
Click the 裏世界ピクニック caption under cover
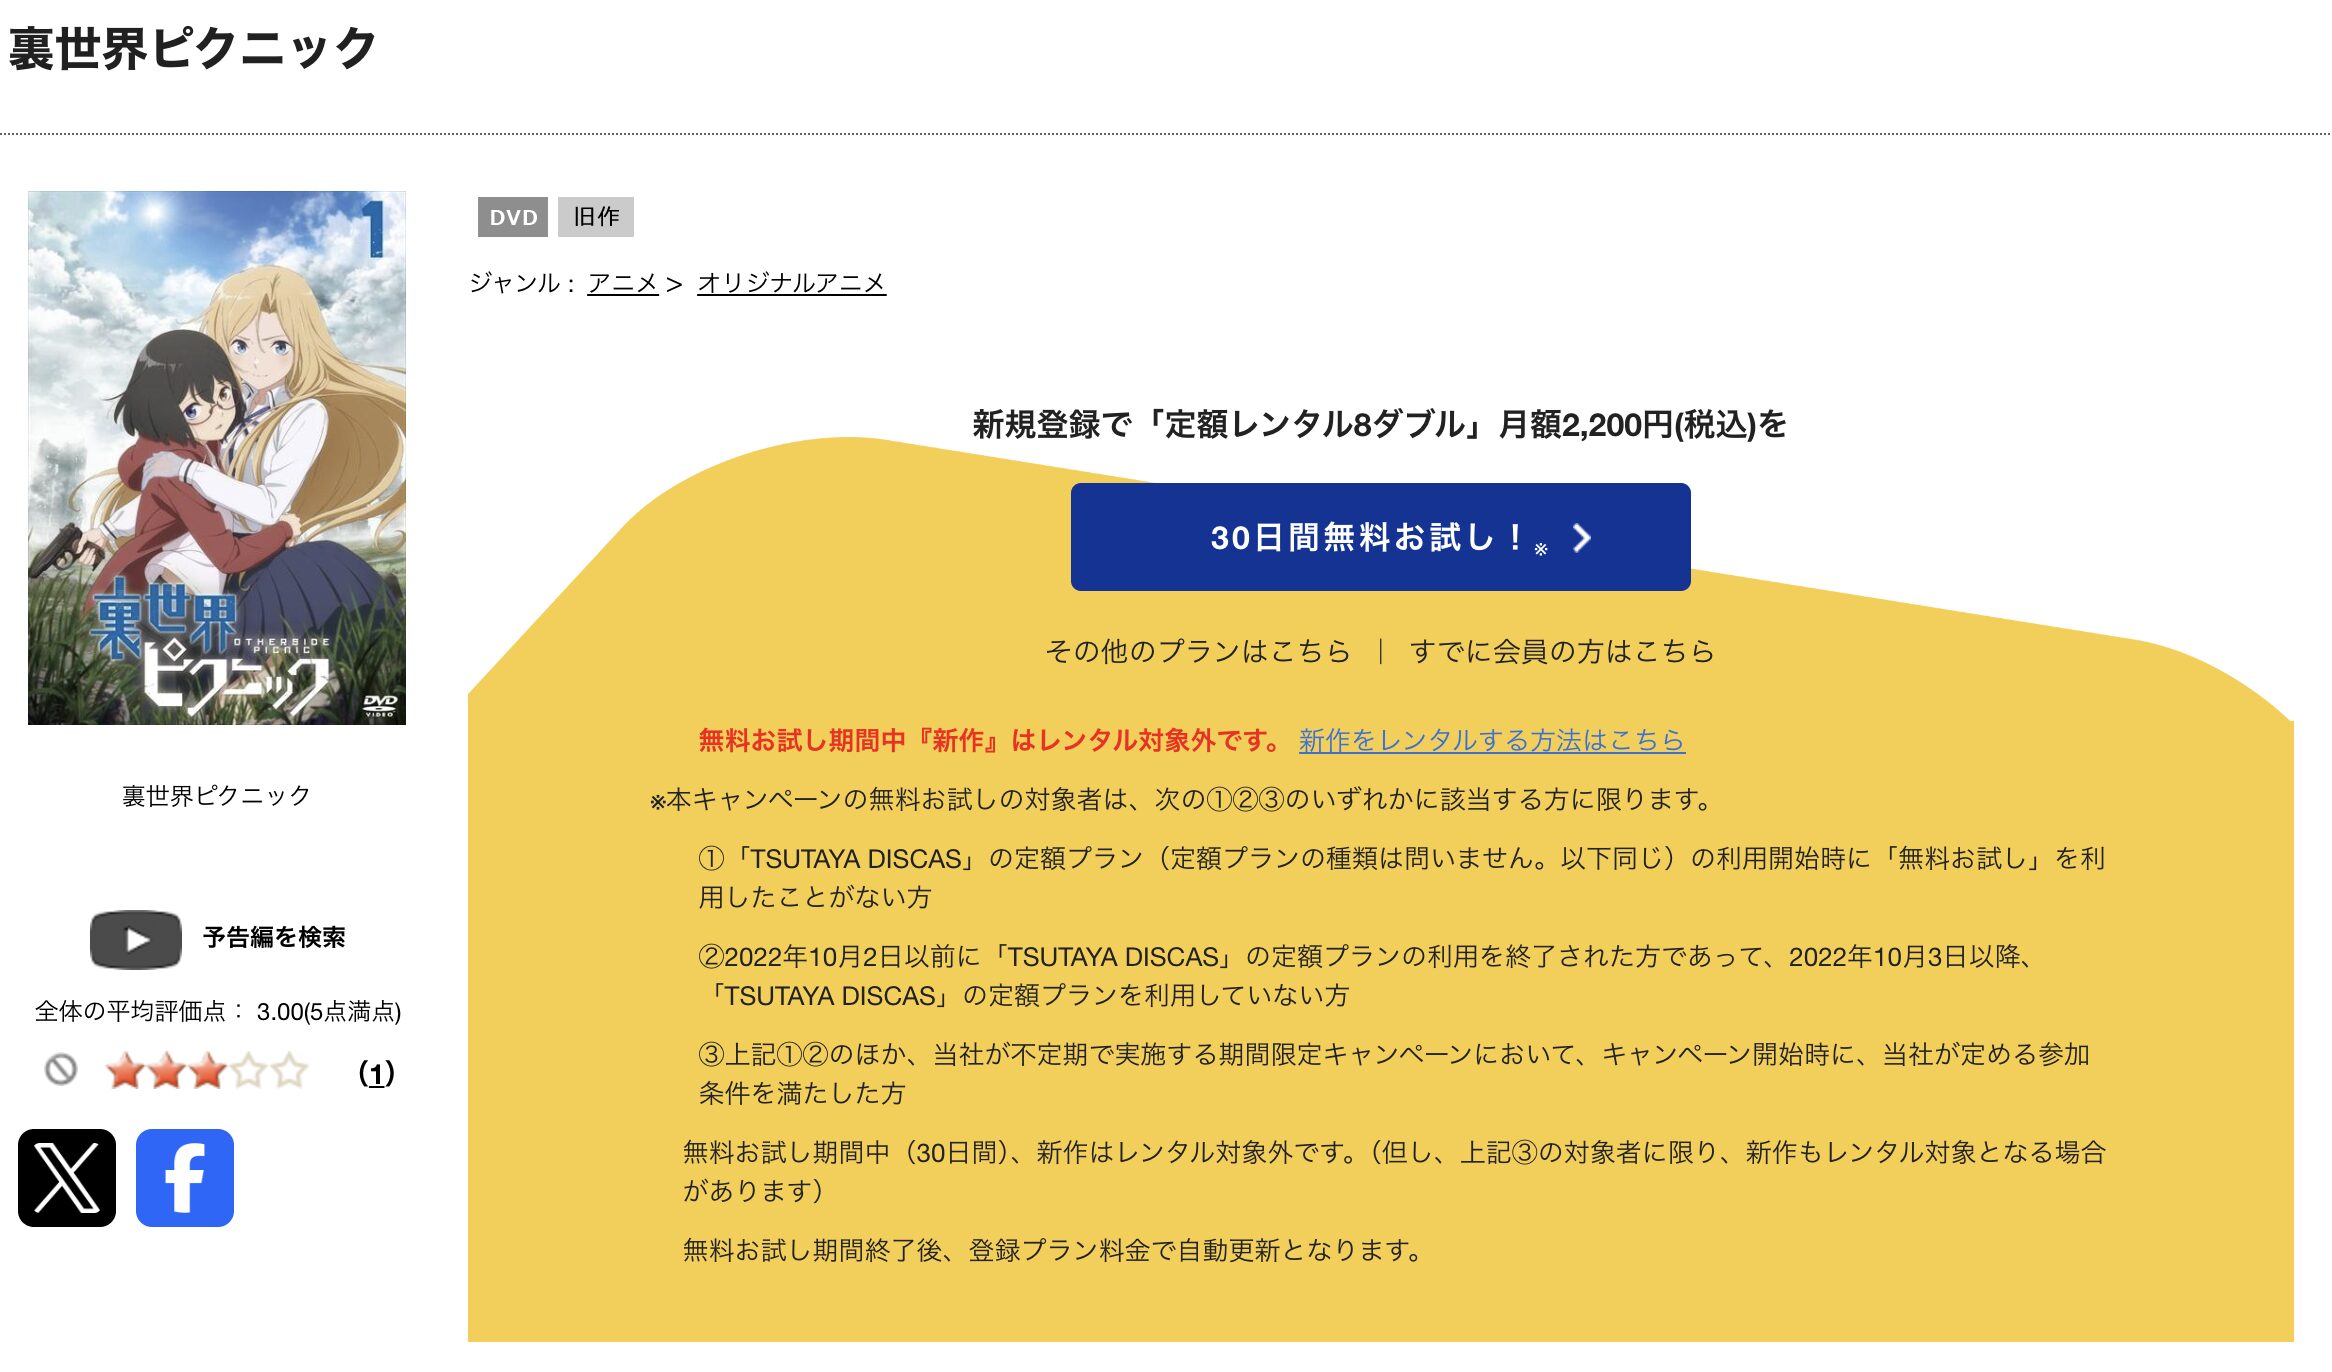pyautogui.click(x=216, y=796)
